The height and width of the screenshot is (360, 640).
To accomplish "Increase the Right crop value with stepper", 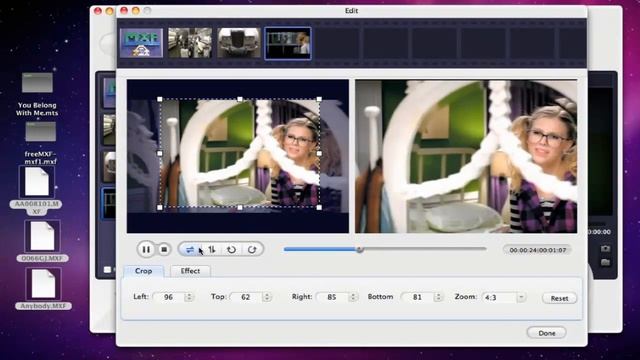I will [x=353, y=295].
